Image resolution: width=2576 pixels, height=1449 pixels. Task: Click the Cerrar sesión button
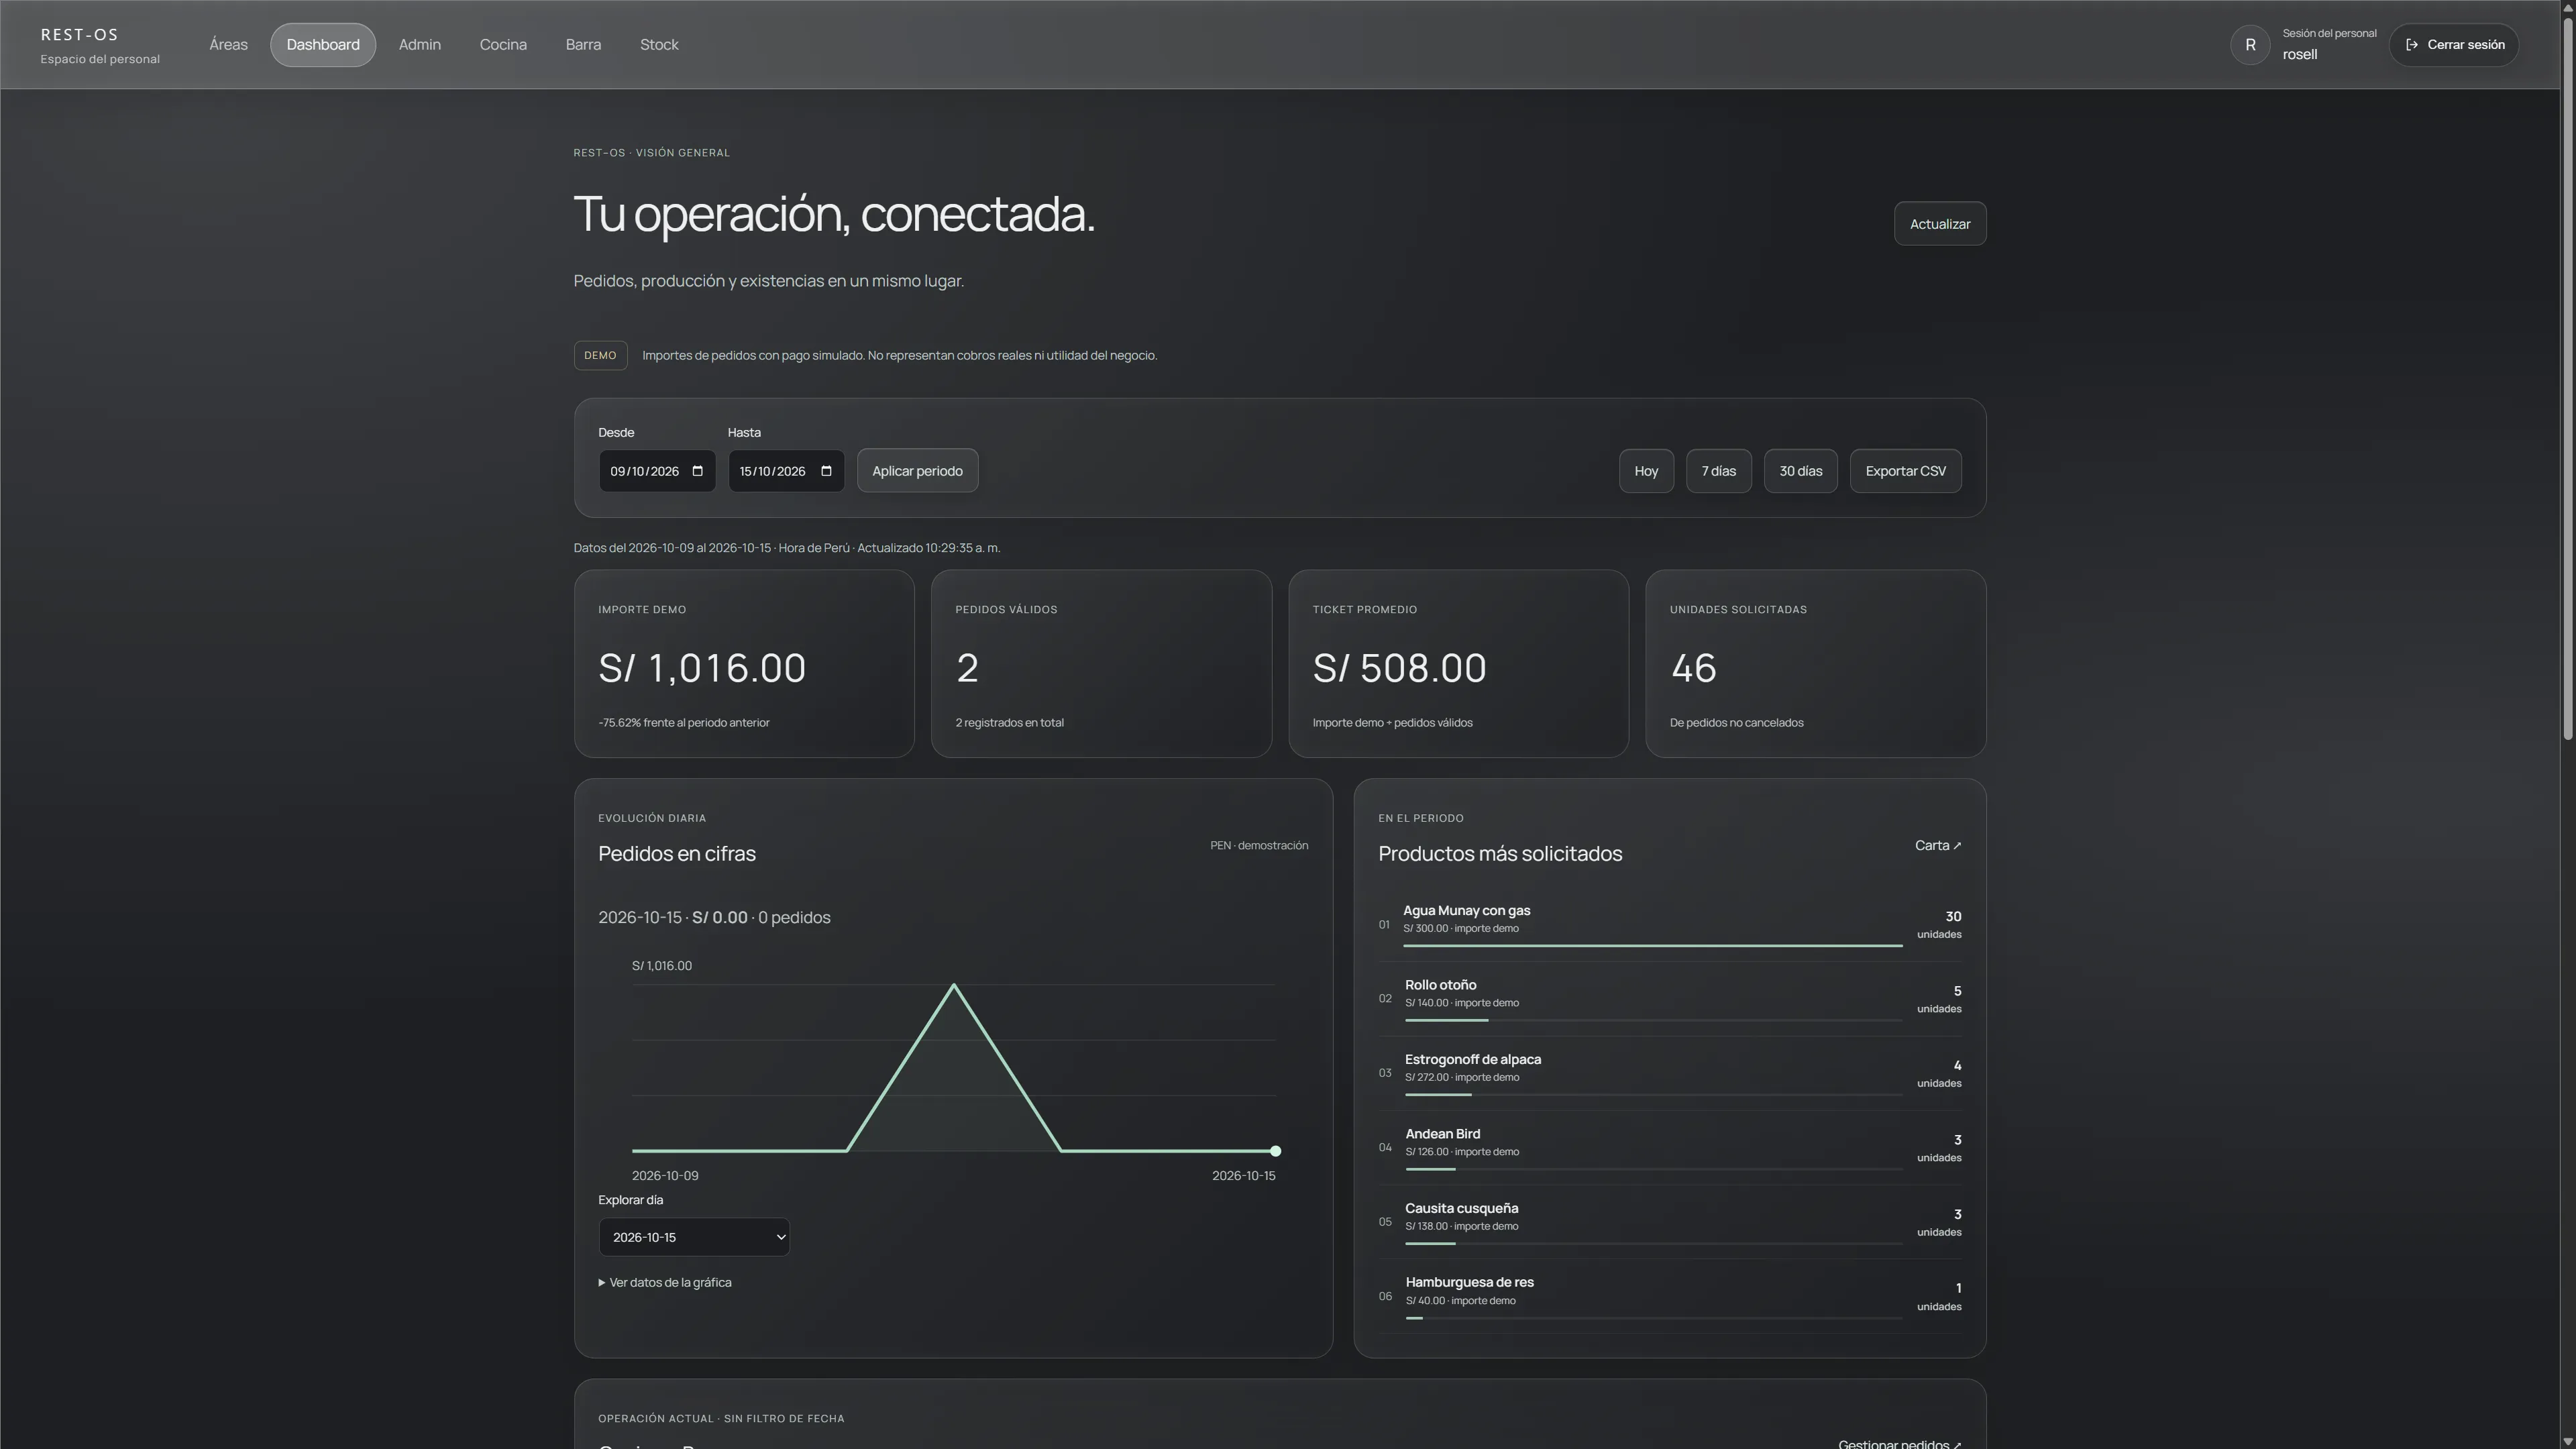coord(2454,45)
